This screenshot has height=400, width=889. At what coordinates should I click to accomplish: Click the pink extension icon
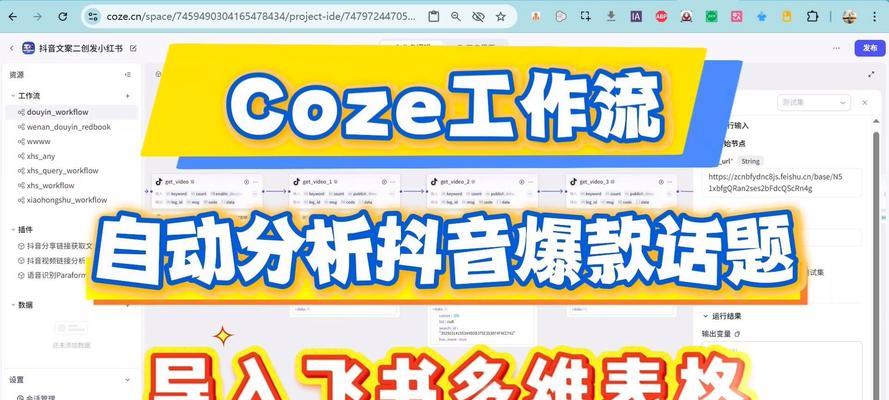[736, 16]
